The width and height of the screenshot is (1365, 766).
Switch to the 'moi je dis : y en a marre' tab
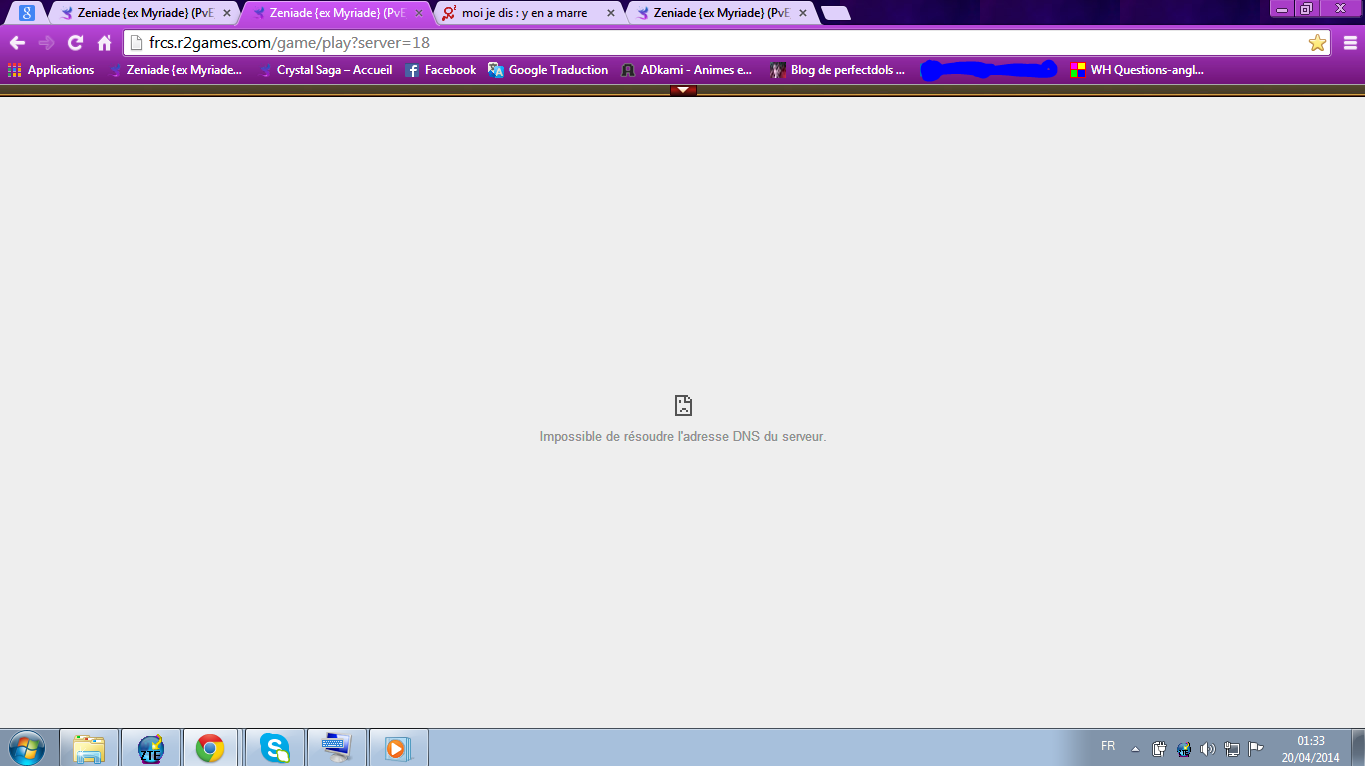tap(523, 13)
